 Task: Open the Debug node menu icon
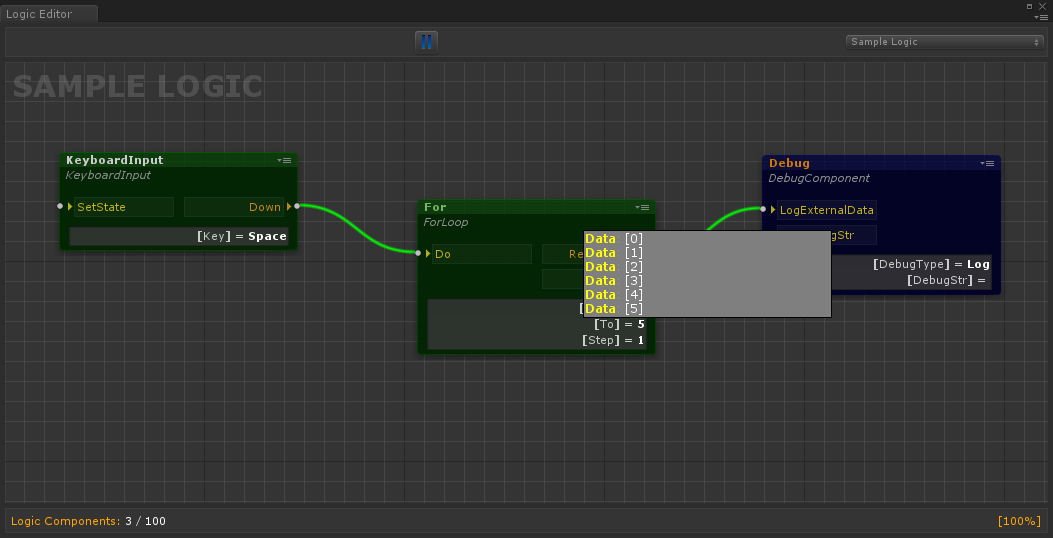point(987,163)
